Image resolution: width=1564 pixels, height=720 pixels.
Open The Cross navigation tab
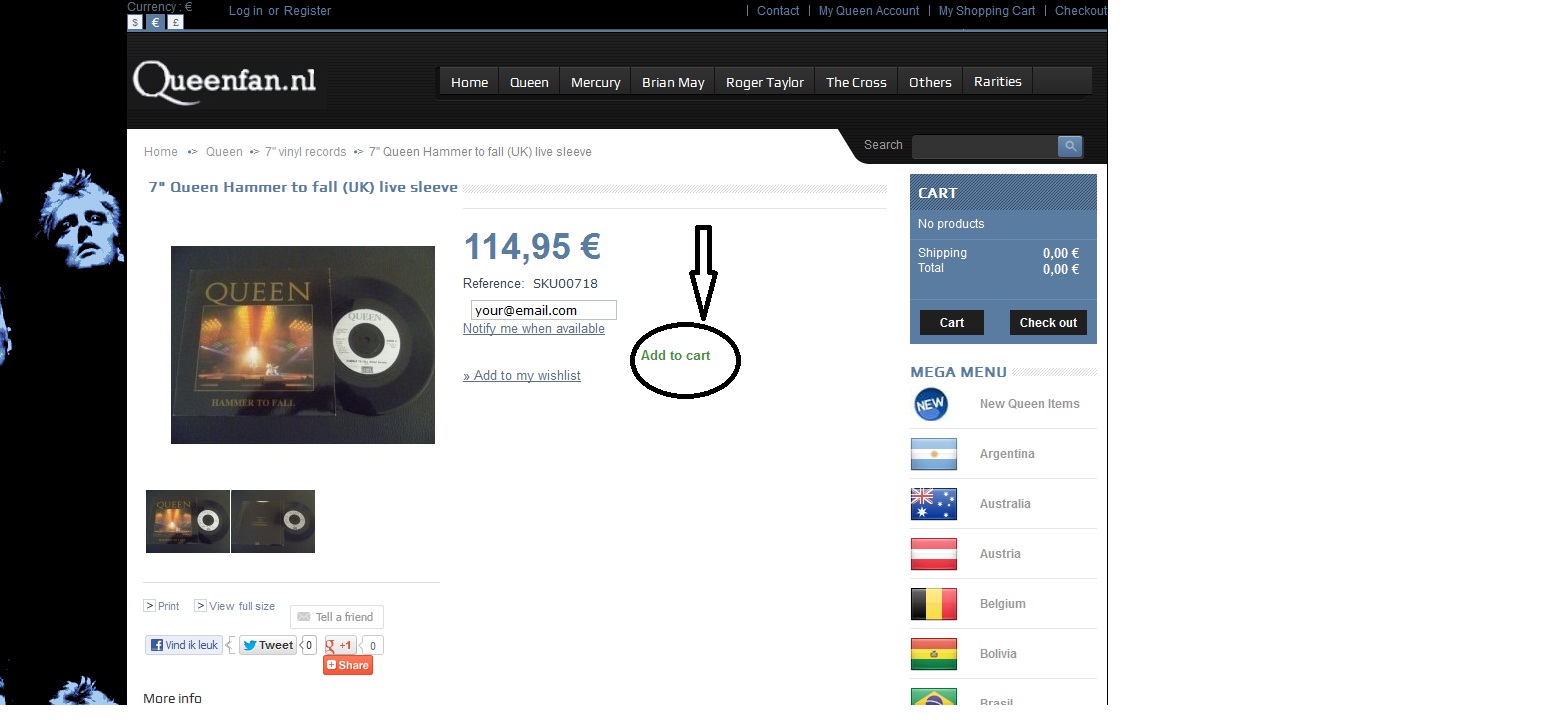pyautogui.click(x=856, y=82)
